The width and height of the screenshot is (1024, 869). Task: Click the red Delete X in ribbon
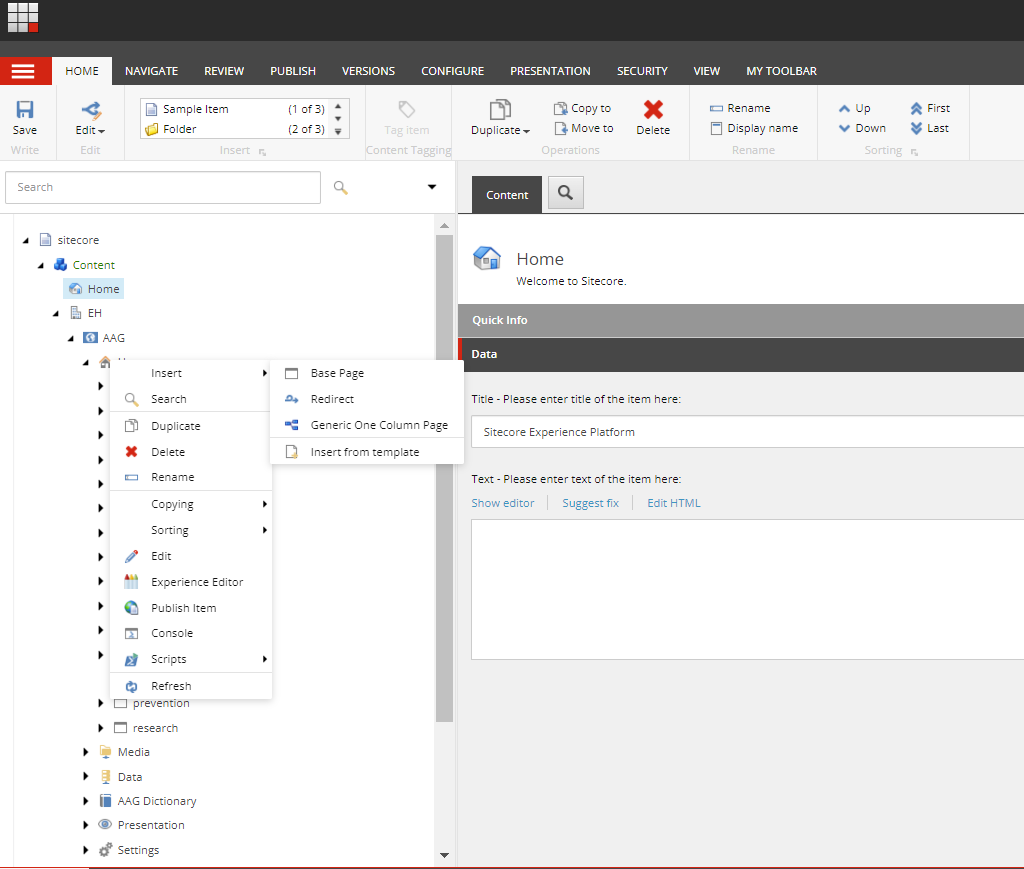(x=653, y=109)
